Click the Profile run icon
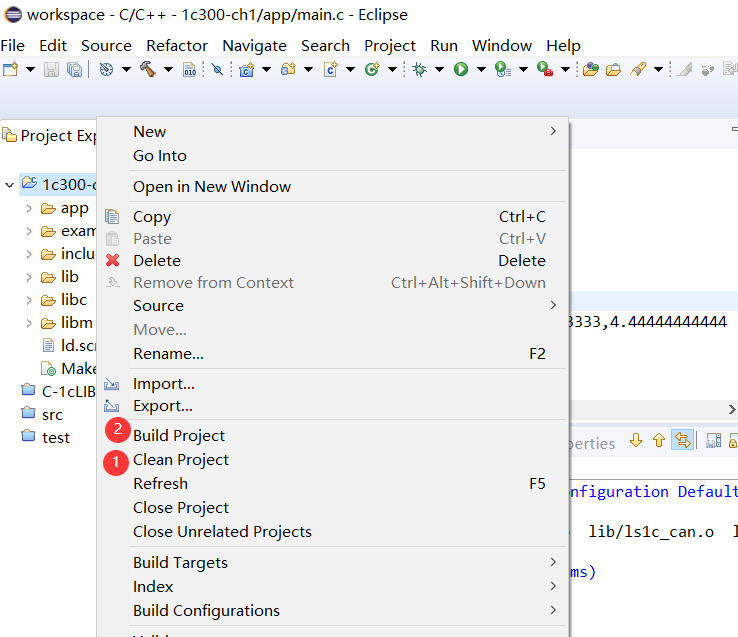The width and height of the screenshot is (738, 637). (503, 70)
